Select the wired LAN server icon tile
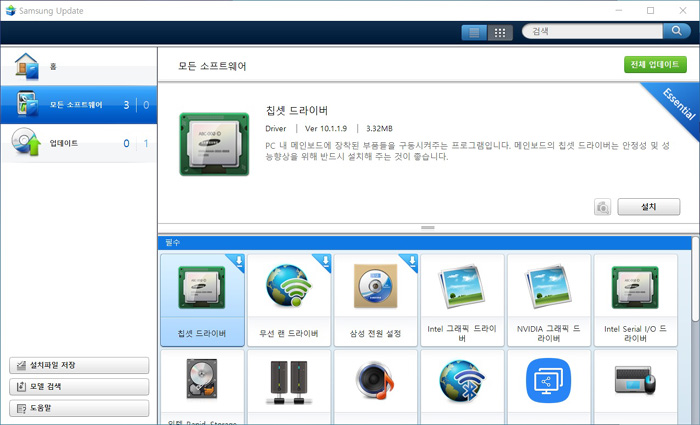The width and height of the screenshot is (700, 425). [x=289, y=387]
